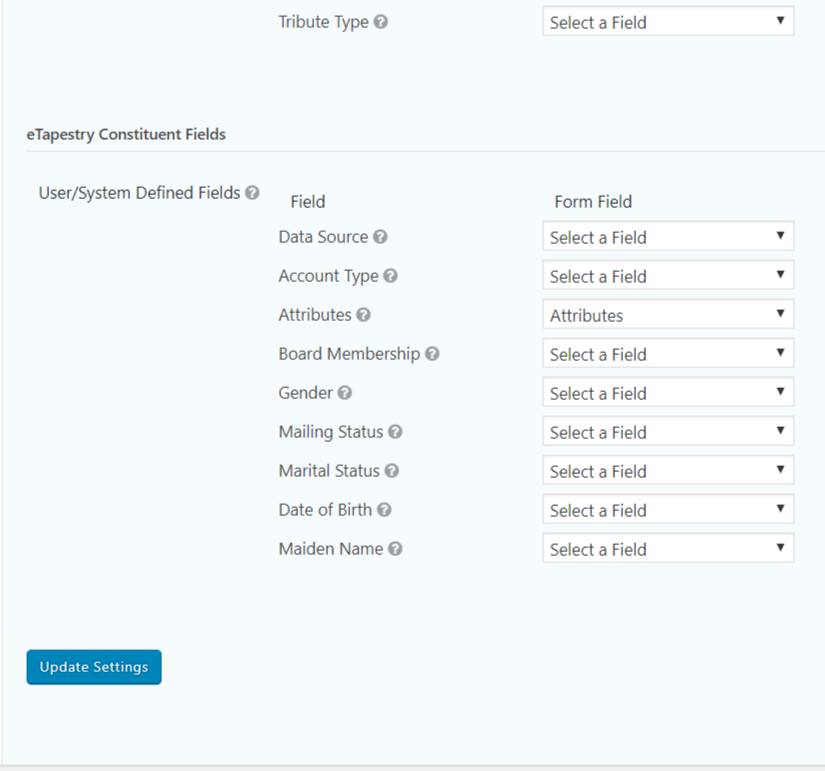Click the eTapestry Constituent Fields heading

[x=126, y=134]
